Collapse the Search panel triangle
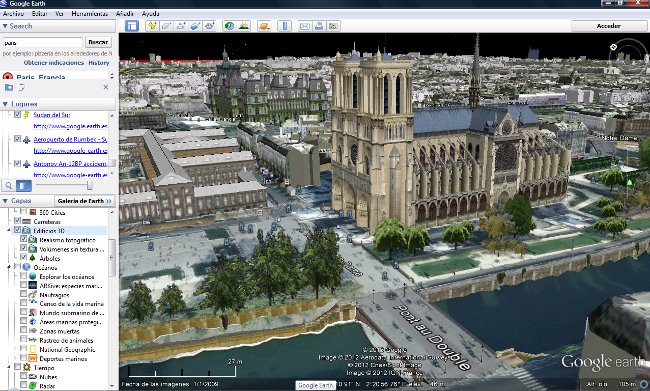Image resolution: width=650 pixels, height=391 pixels. point(5,26)
